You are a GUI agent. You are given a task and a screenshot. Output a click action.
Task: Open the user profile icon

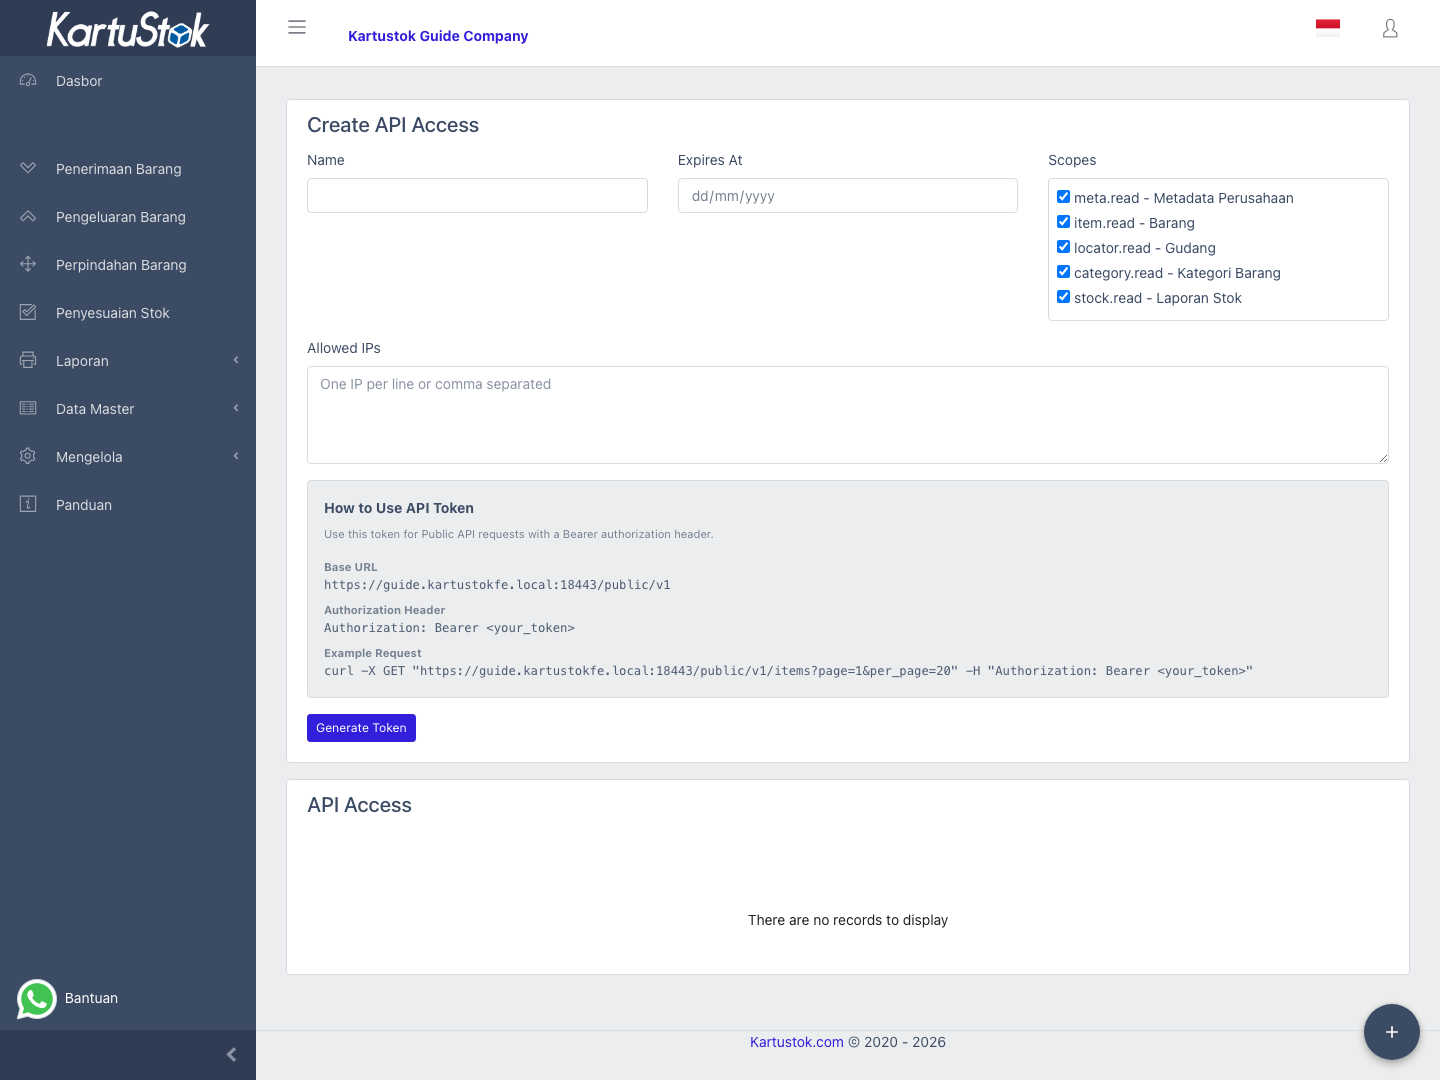click(x=1390, y=28)
